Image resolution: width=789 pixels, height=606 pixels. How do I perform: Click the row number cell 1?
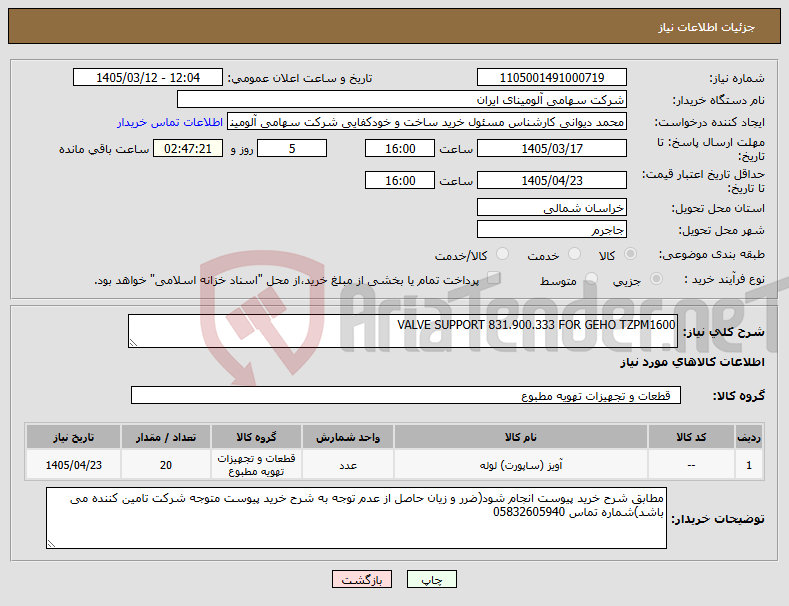[x=749, y=465]
